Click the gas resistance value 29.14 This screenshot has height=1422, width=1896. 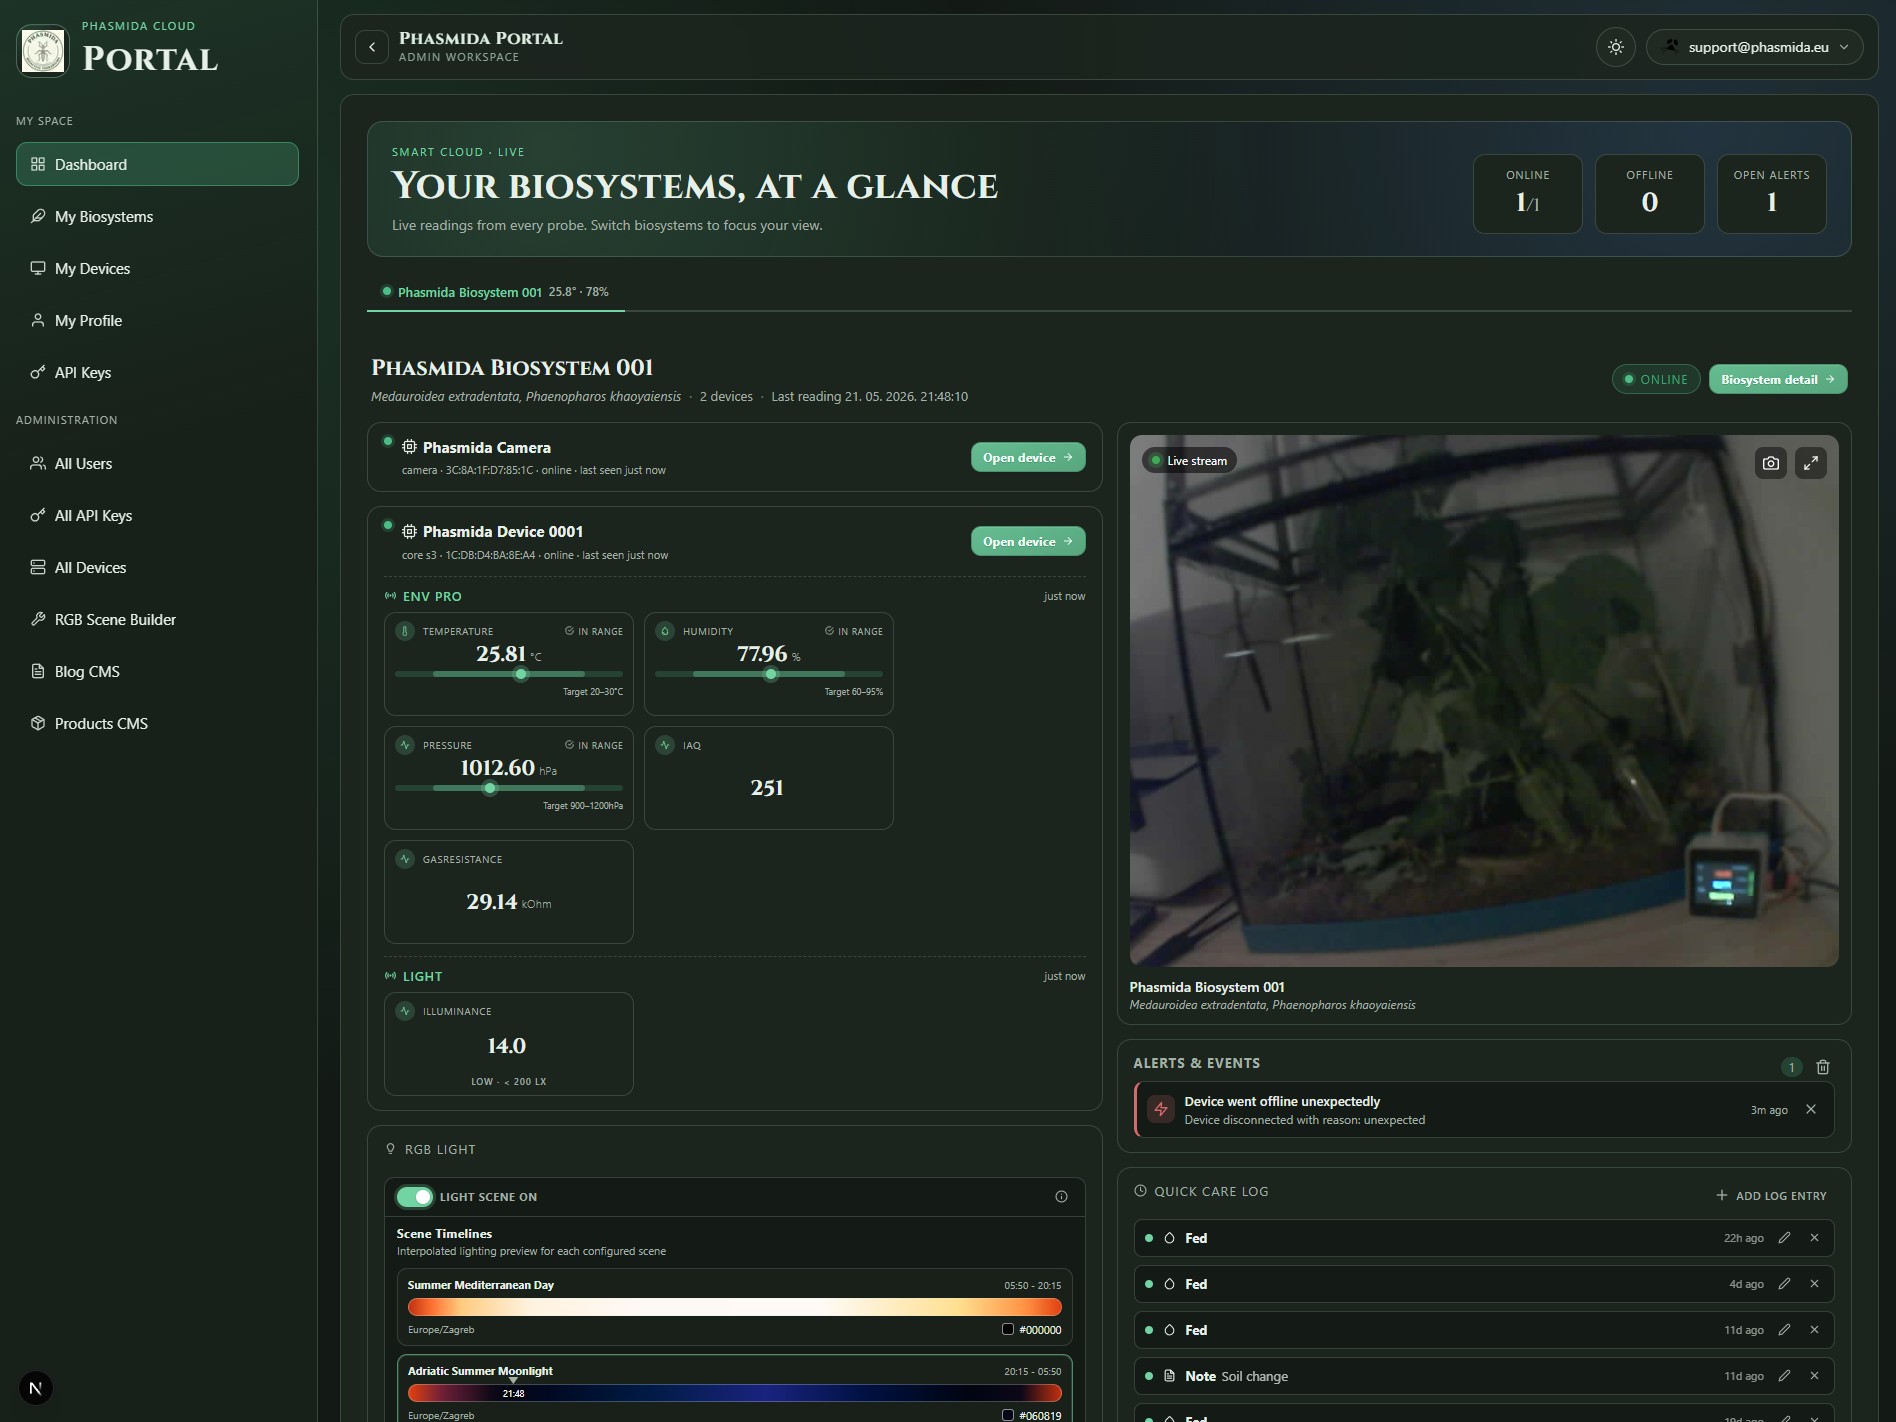click(x=491, y=902)
